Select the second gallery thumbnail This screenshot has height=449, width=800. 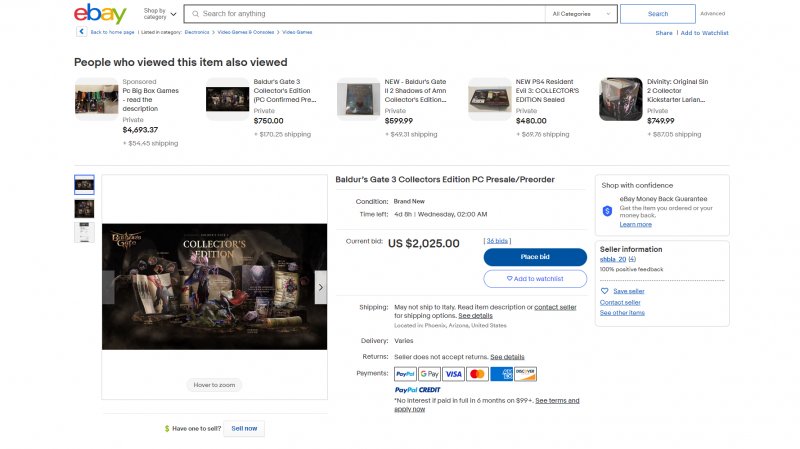(x=84, y=209)
